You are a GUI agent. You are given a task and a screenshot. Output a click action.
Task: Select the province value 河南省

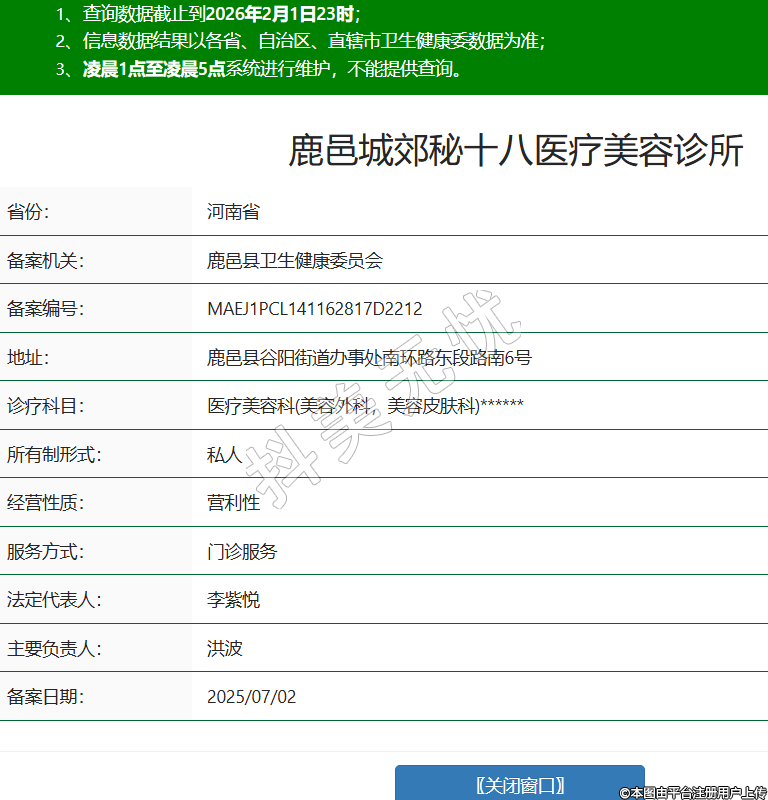click(x=233, y=212)
